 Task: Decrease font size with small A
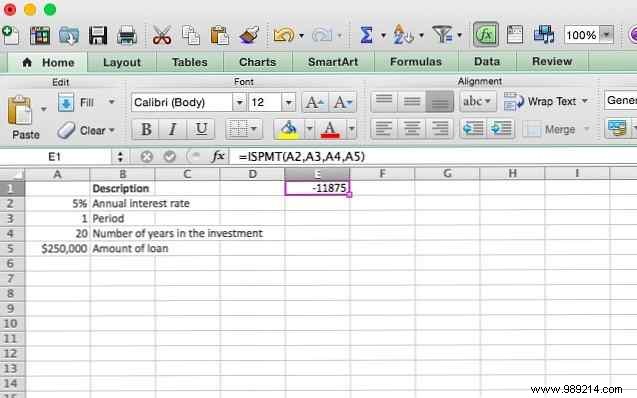pyautogui.click(x=343, y=102)
